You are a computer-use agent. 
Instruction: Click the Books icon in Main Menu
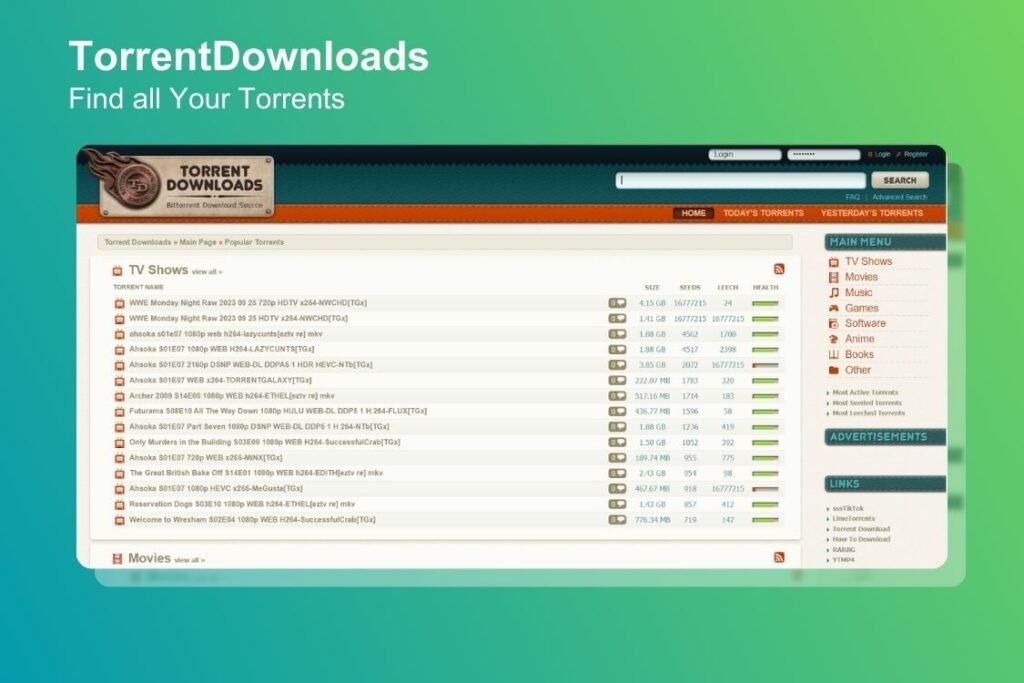click(833, 355)
